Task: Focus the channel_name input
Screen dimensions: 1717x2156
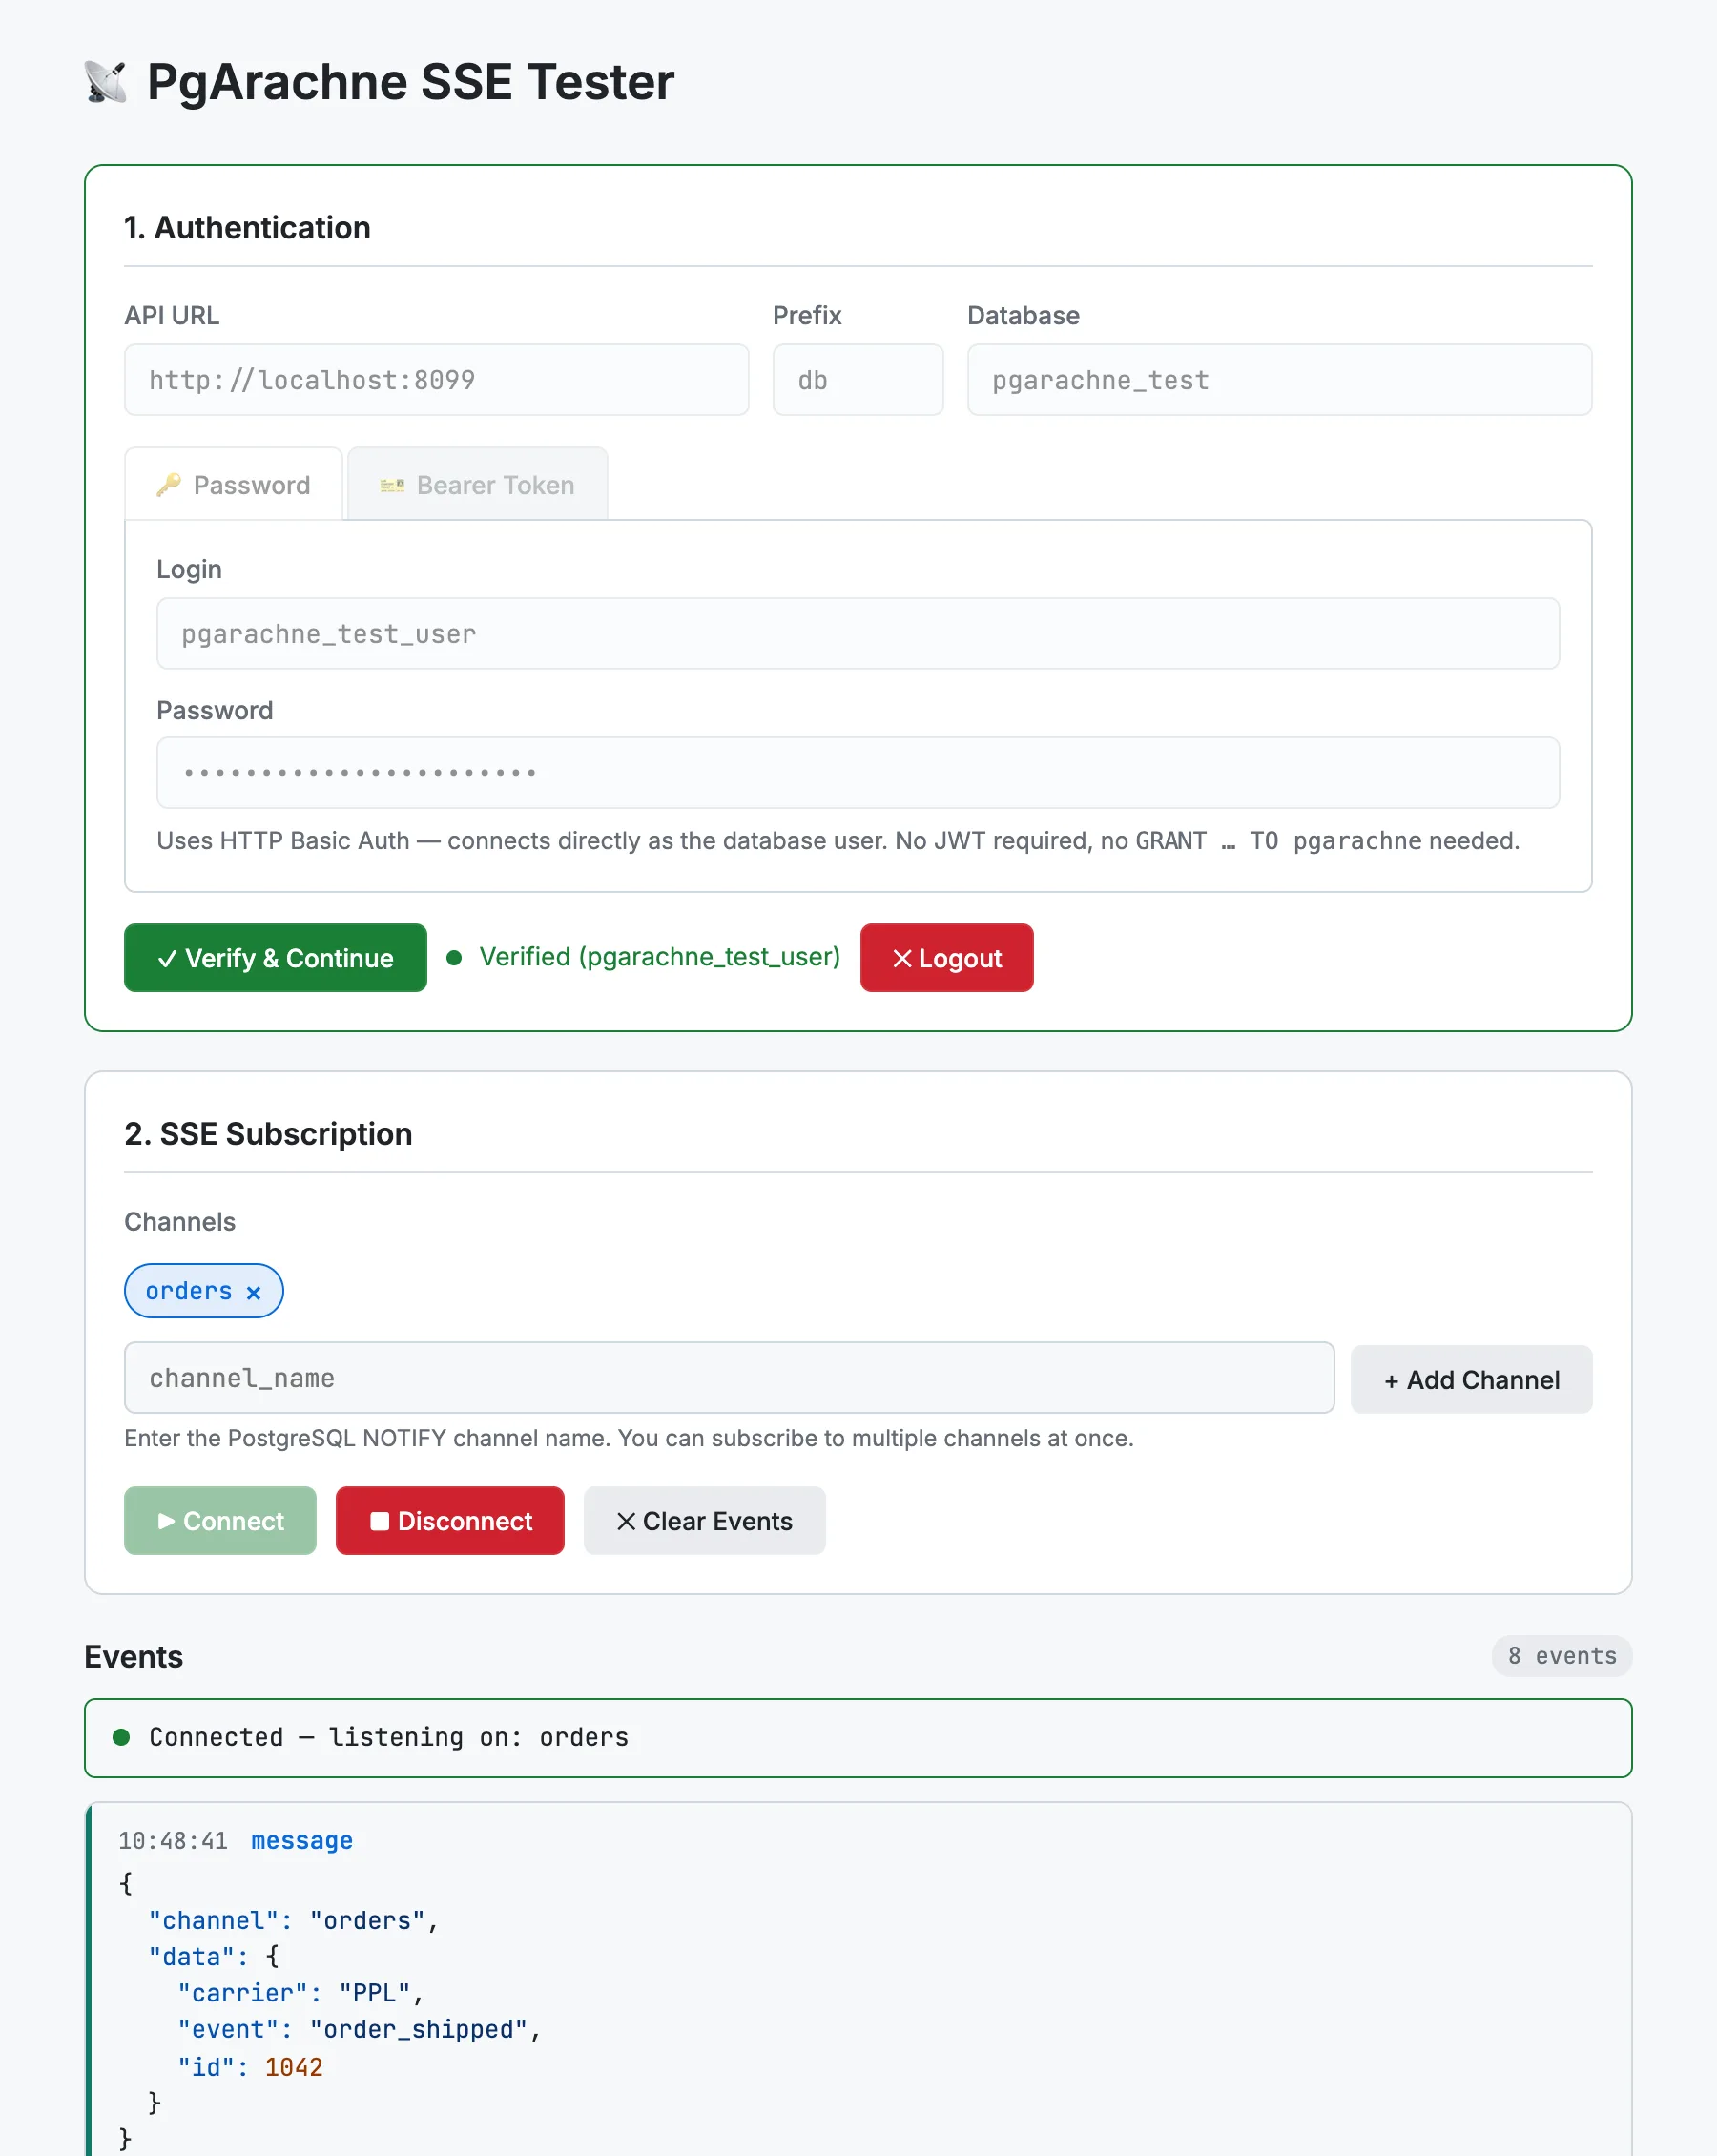Action: point(729,1378)
